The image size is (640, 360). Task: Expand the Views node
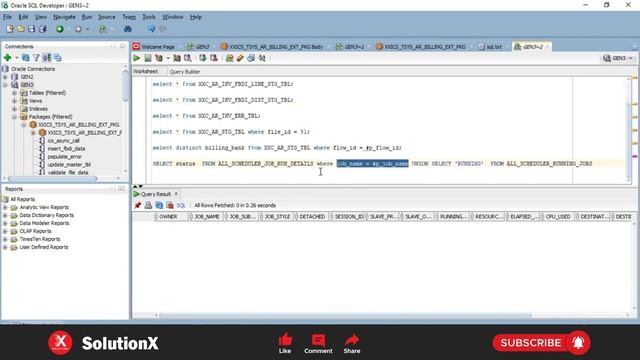pyautogui.click(x=15, y=101)
